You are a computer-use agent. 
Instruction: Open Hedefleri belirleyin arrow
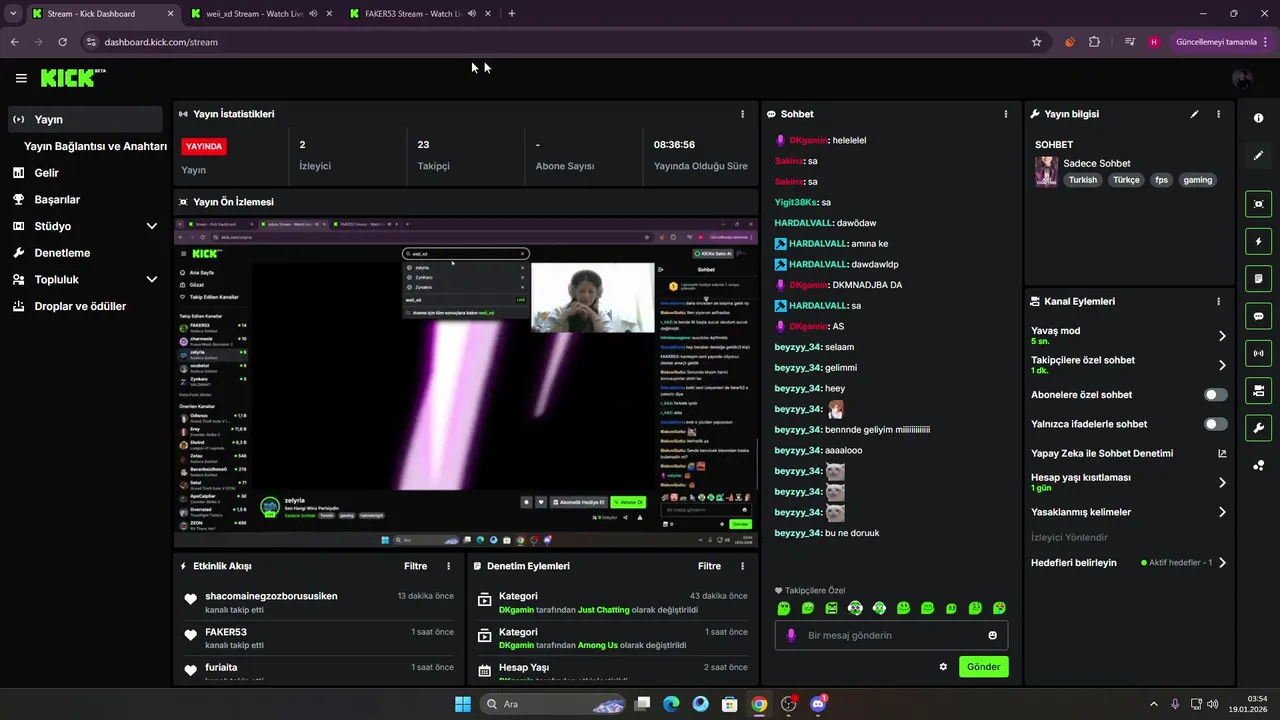pyautogui.click(x=1222, y=563)
